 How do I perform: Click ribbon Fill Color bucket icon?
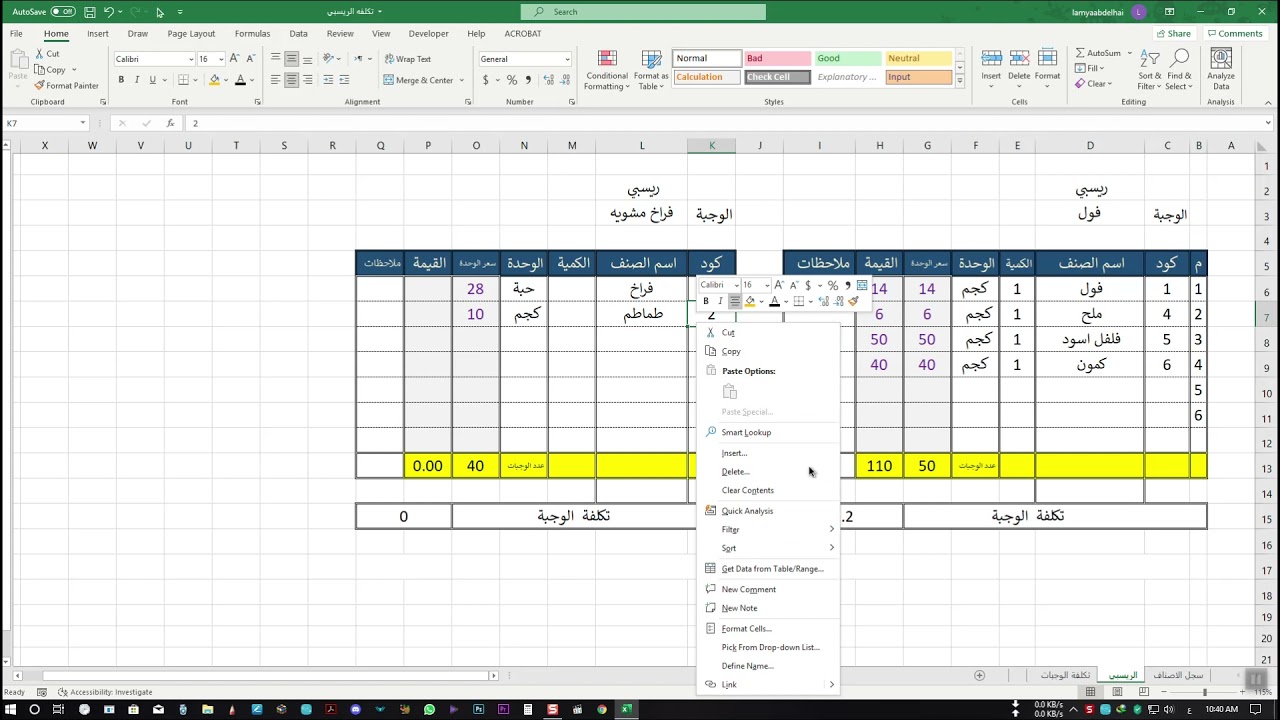214,80
